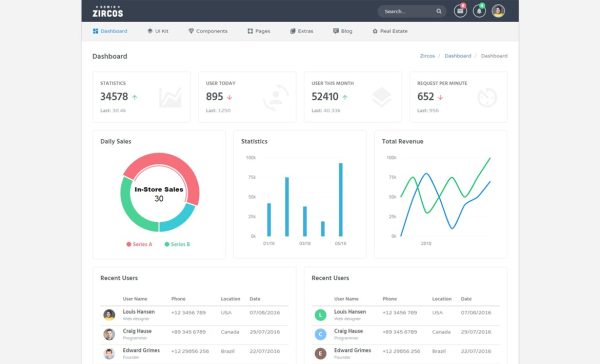Image resolution: width=600 pixels, height=364 pixels.
Task: Open the user profile avatar
Action: coord(498,11)
